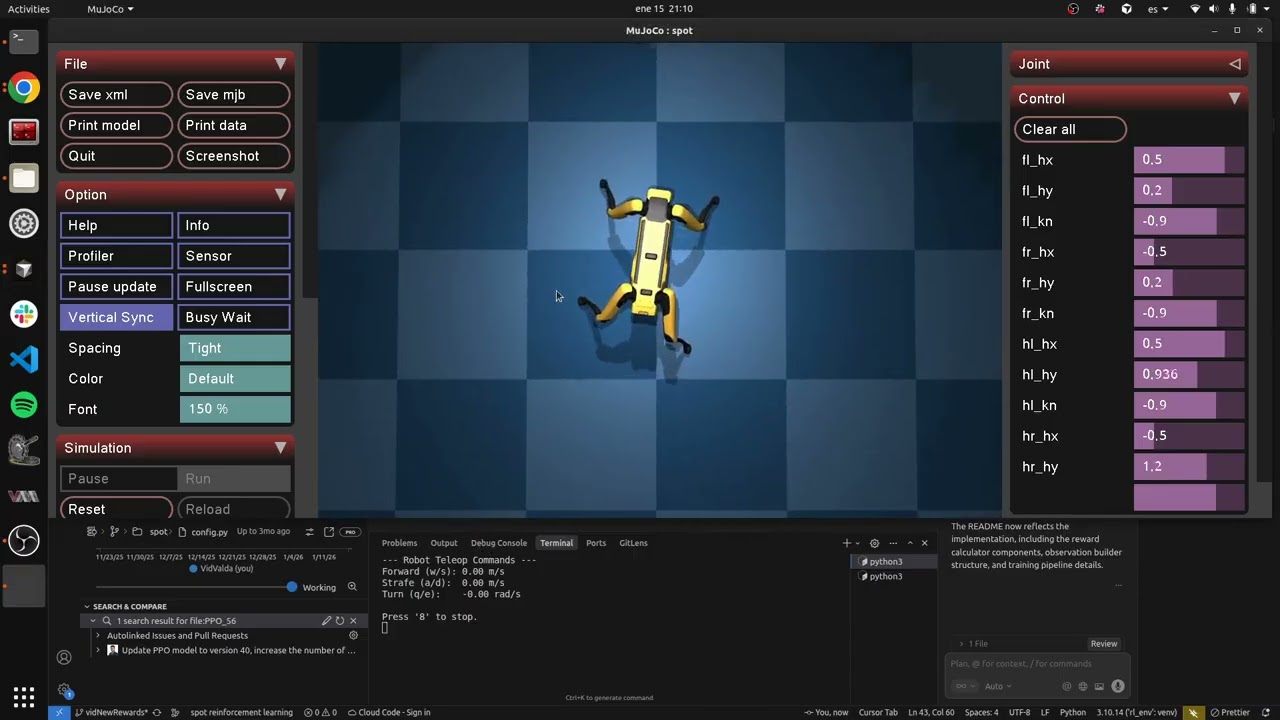Open the Font selector showing 150 %
This screenshot has height=720, width=1280.
point(235,409)
